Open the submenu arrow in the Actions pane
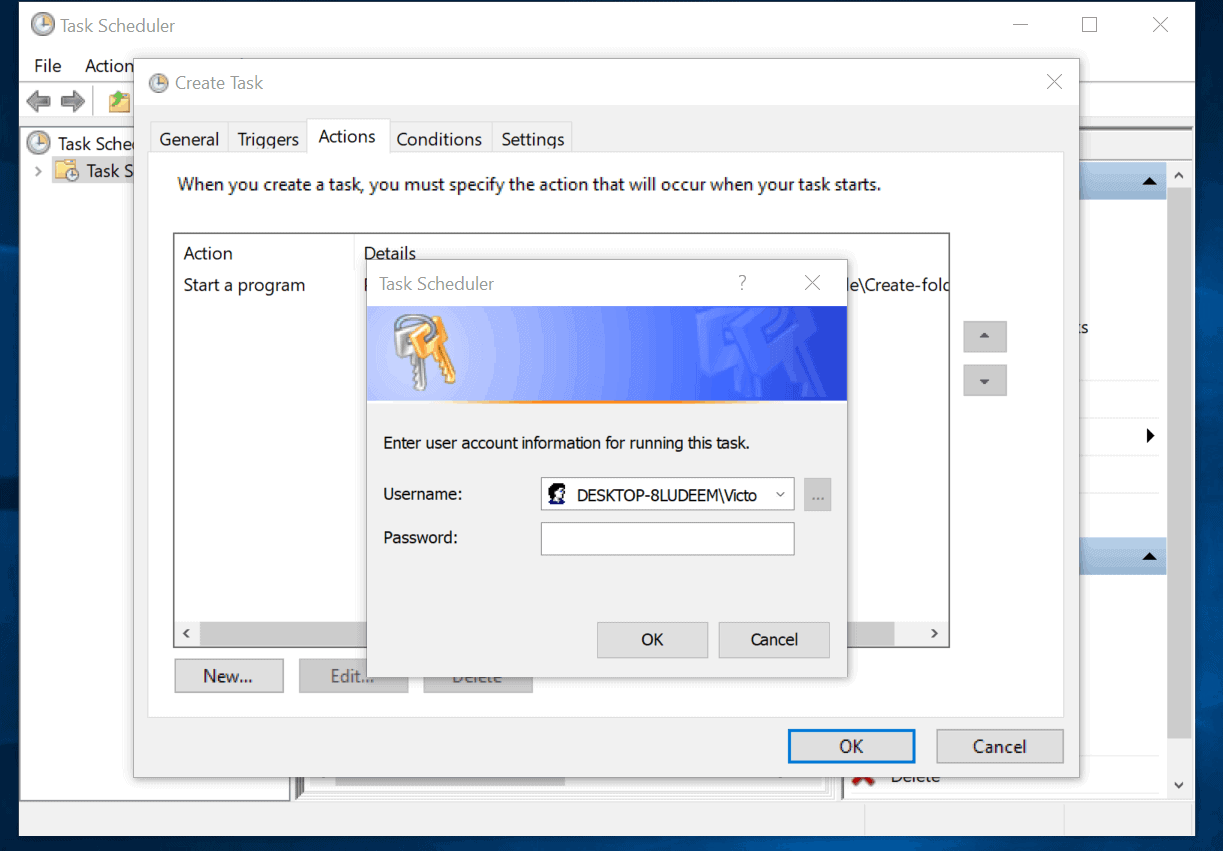 pyautogui.click(x=1150, y=436)
